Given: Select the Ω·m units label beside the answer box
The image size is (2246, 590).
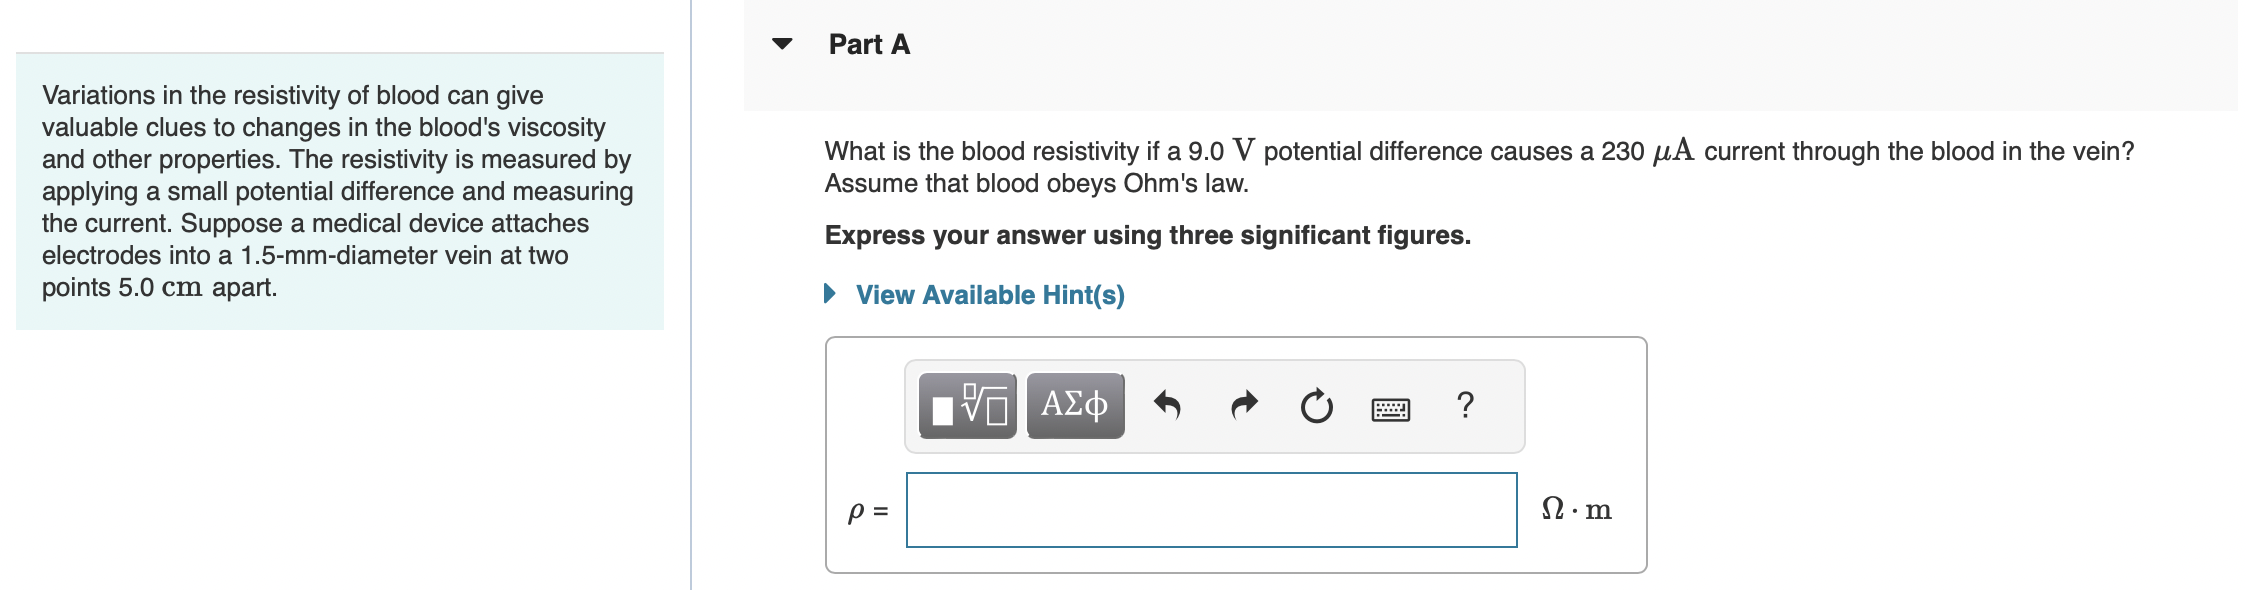Looking at the screenshot, I should 1578,510.
